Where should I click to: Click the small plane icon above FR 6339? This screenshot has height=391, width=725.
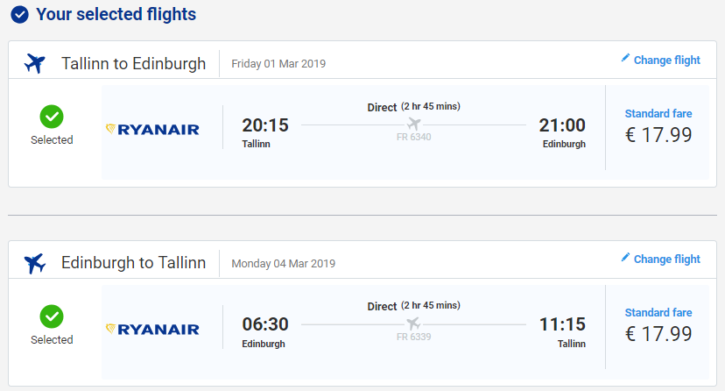414,324
